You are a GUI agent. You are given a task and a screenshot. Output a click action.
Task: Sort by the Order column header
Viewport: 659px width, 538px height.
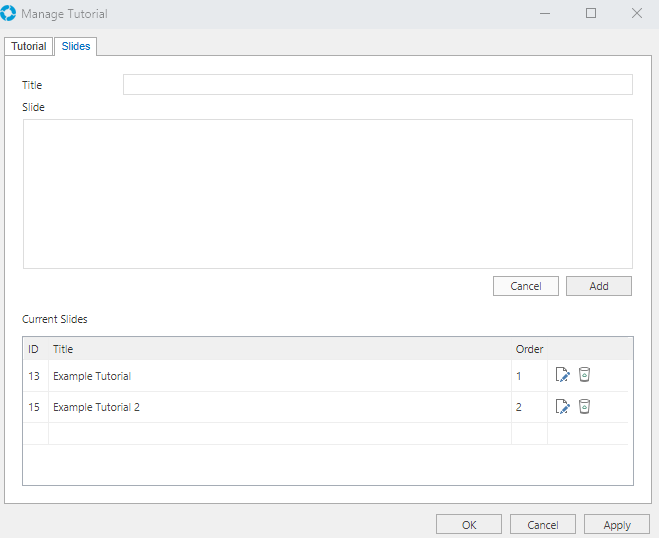529,349
